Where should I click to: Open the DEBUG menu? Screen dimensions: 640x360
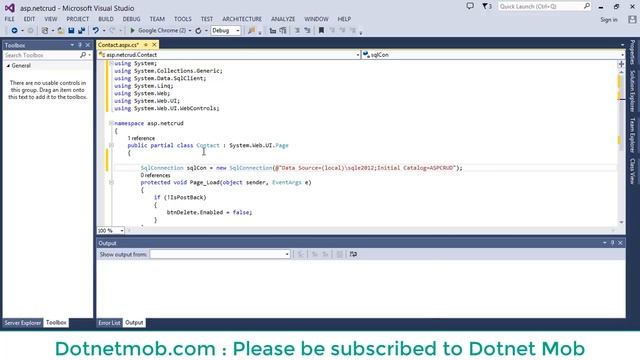pyautogui.click(x=131, y=19)
